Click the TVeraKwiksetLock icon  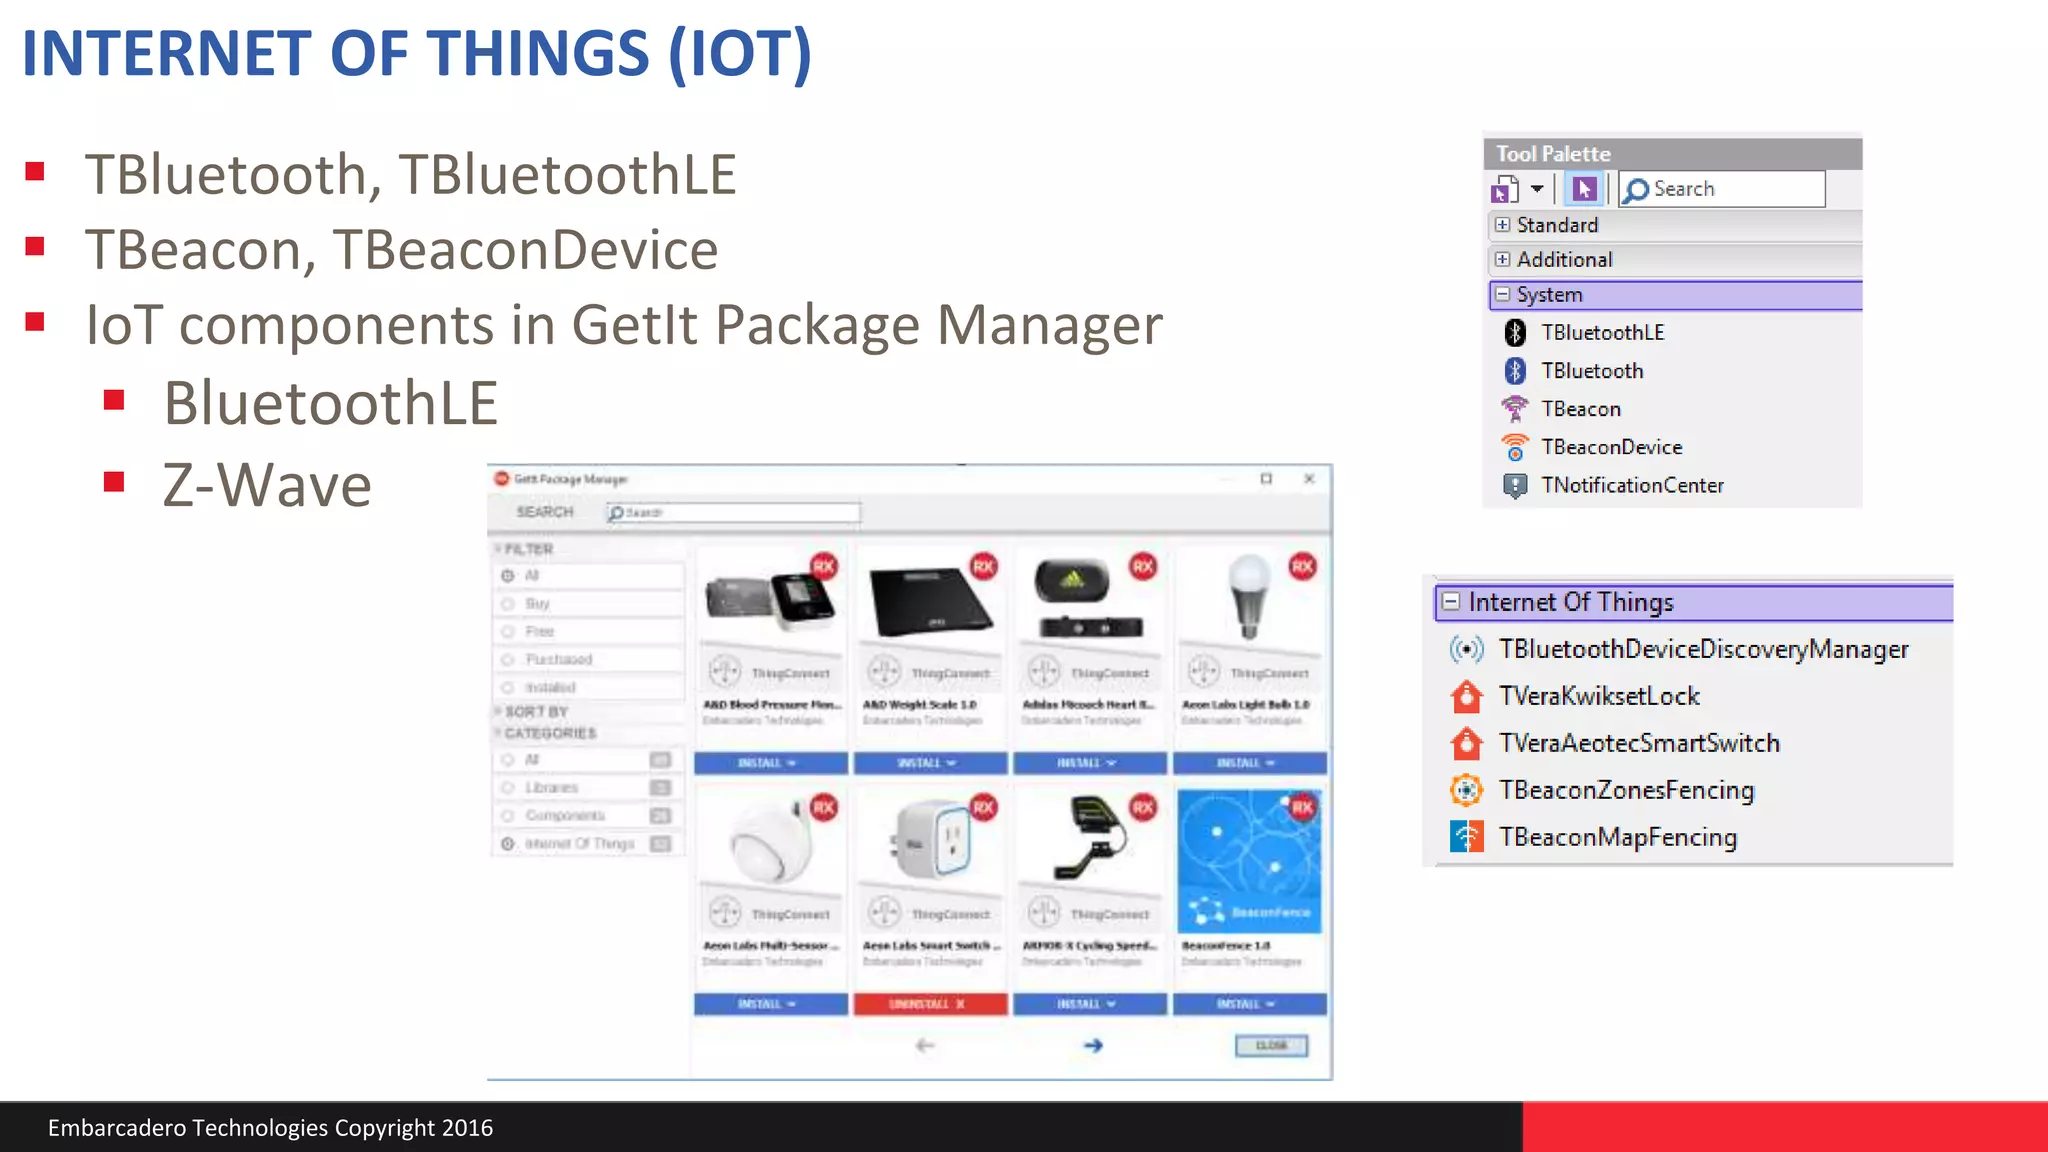coord(1467,696)
